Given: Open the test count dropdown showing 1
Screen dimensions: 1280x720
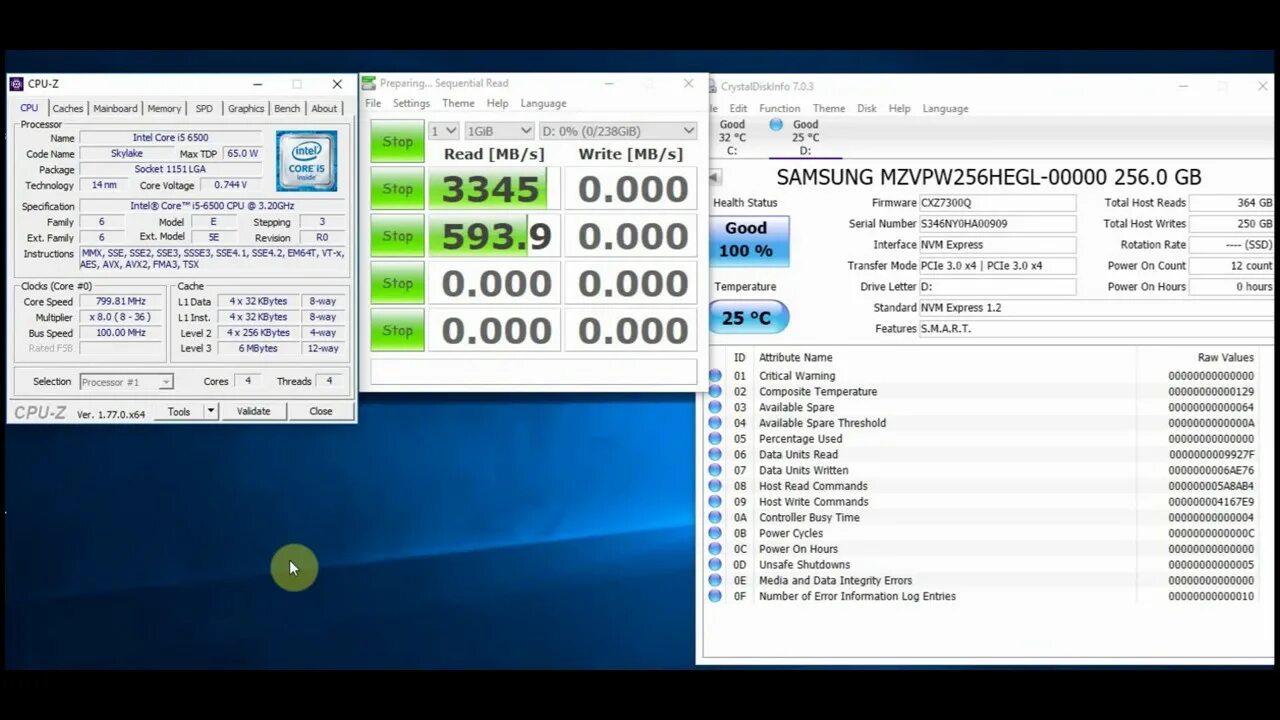Looking at the screenshot, I should coord(443,131).
